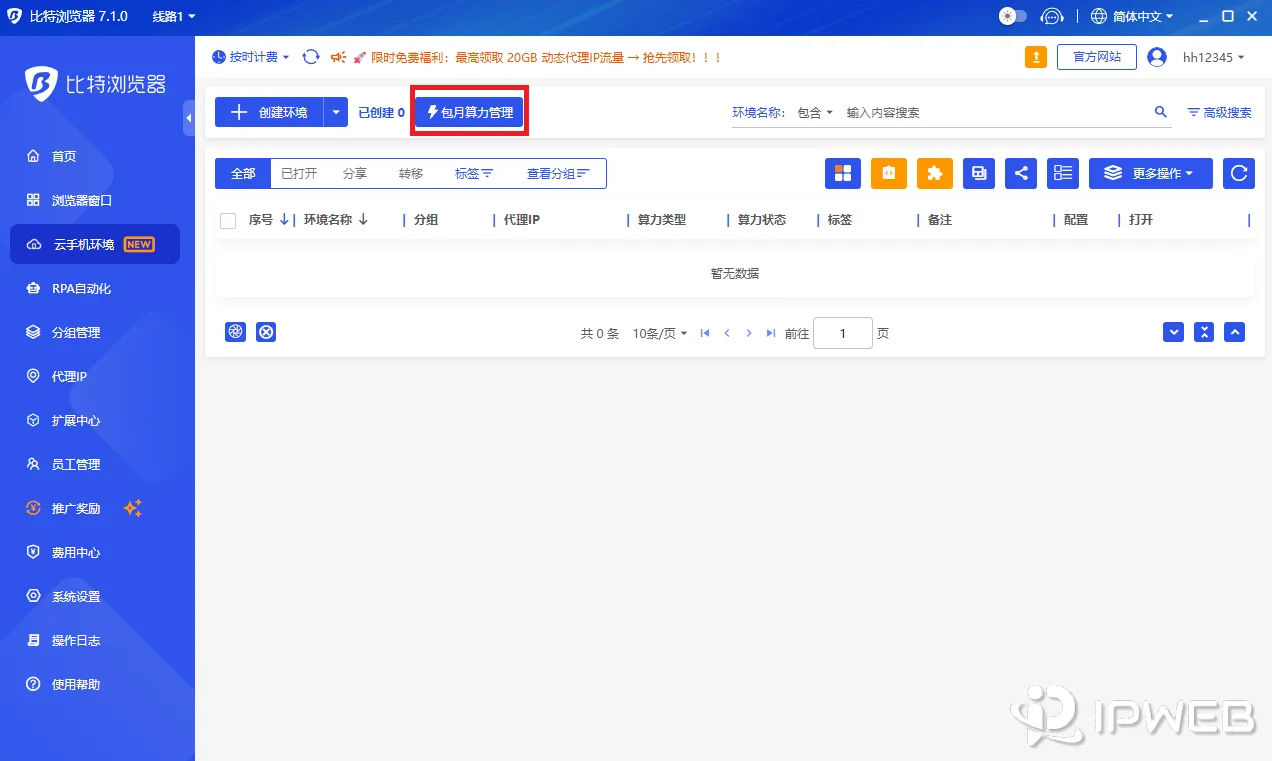Click the orange camera icon above the table
The height and width of the screenshot is (761, 1272).
pyautogui.click(x=889, y=173)
